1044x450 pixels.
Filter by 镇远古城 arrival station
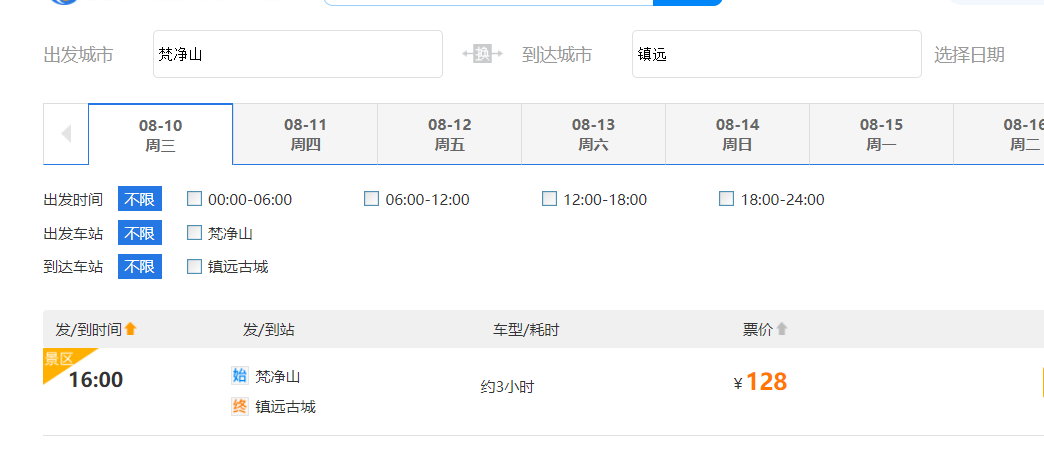[x=195, y=266]
